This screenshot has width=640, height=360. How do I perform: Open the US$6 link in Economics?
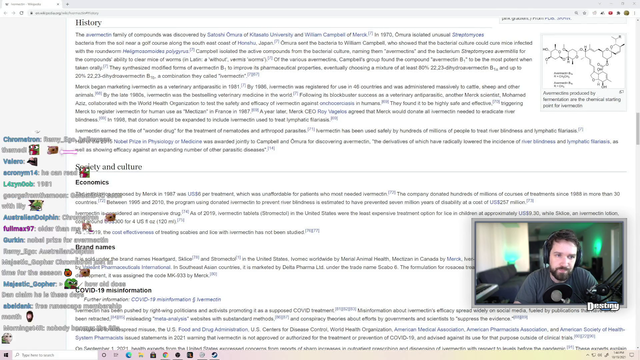(x=194, y=194)
